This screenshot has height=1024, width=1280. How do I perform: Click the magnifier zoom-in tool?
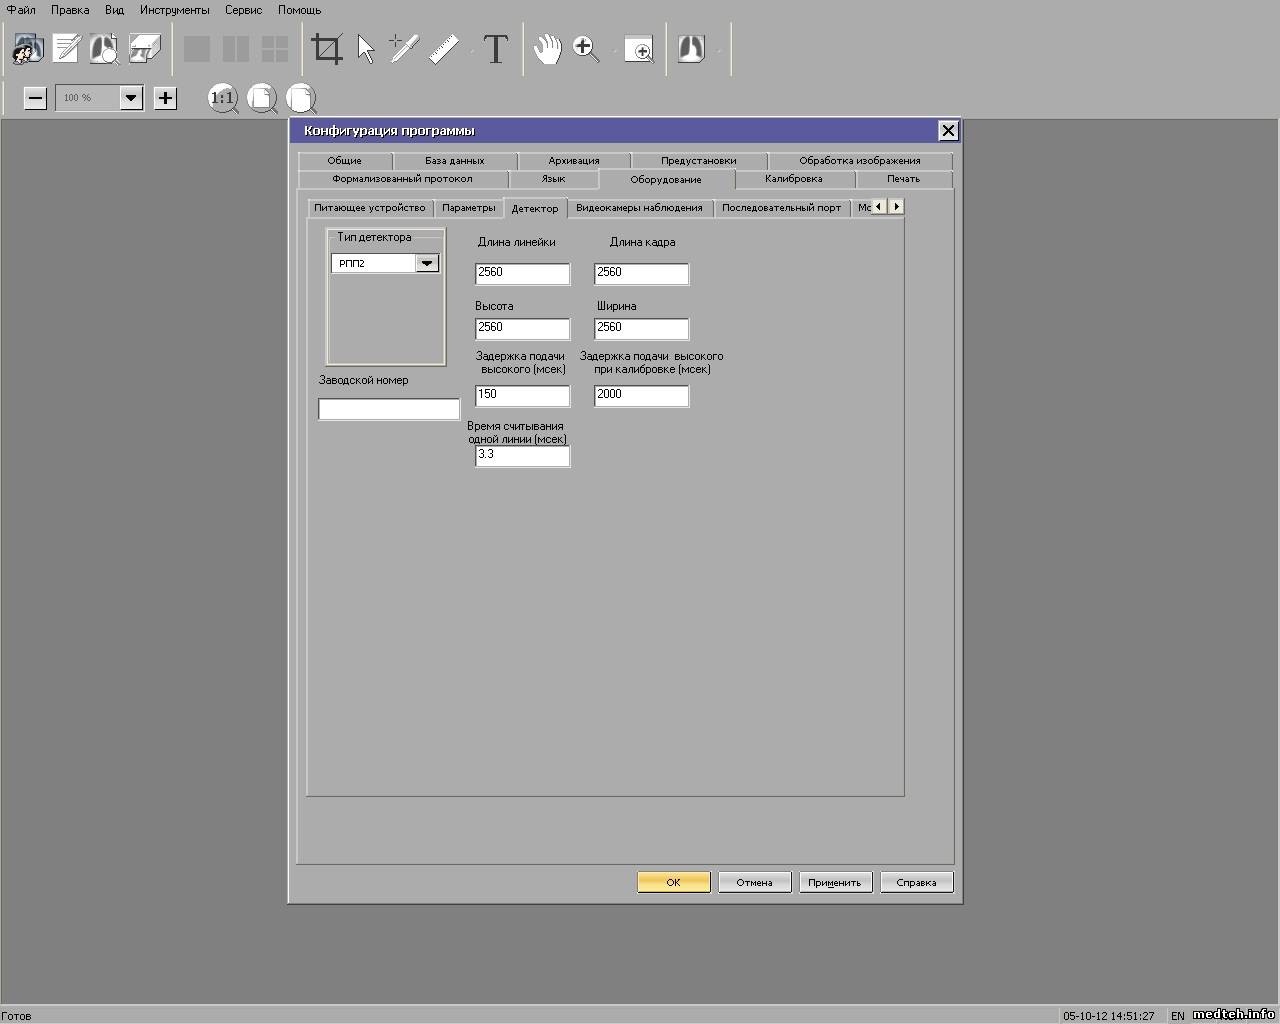coord(586,49)
